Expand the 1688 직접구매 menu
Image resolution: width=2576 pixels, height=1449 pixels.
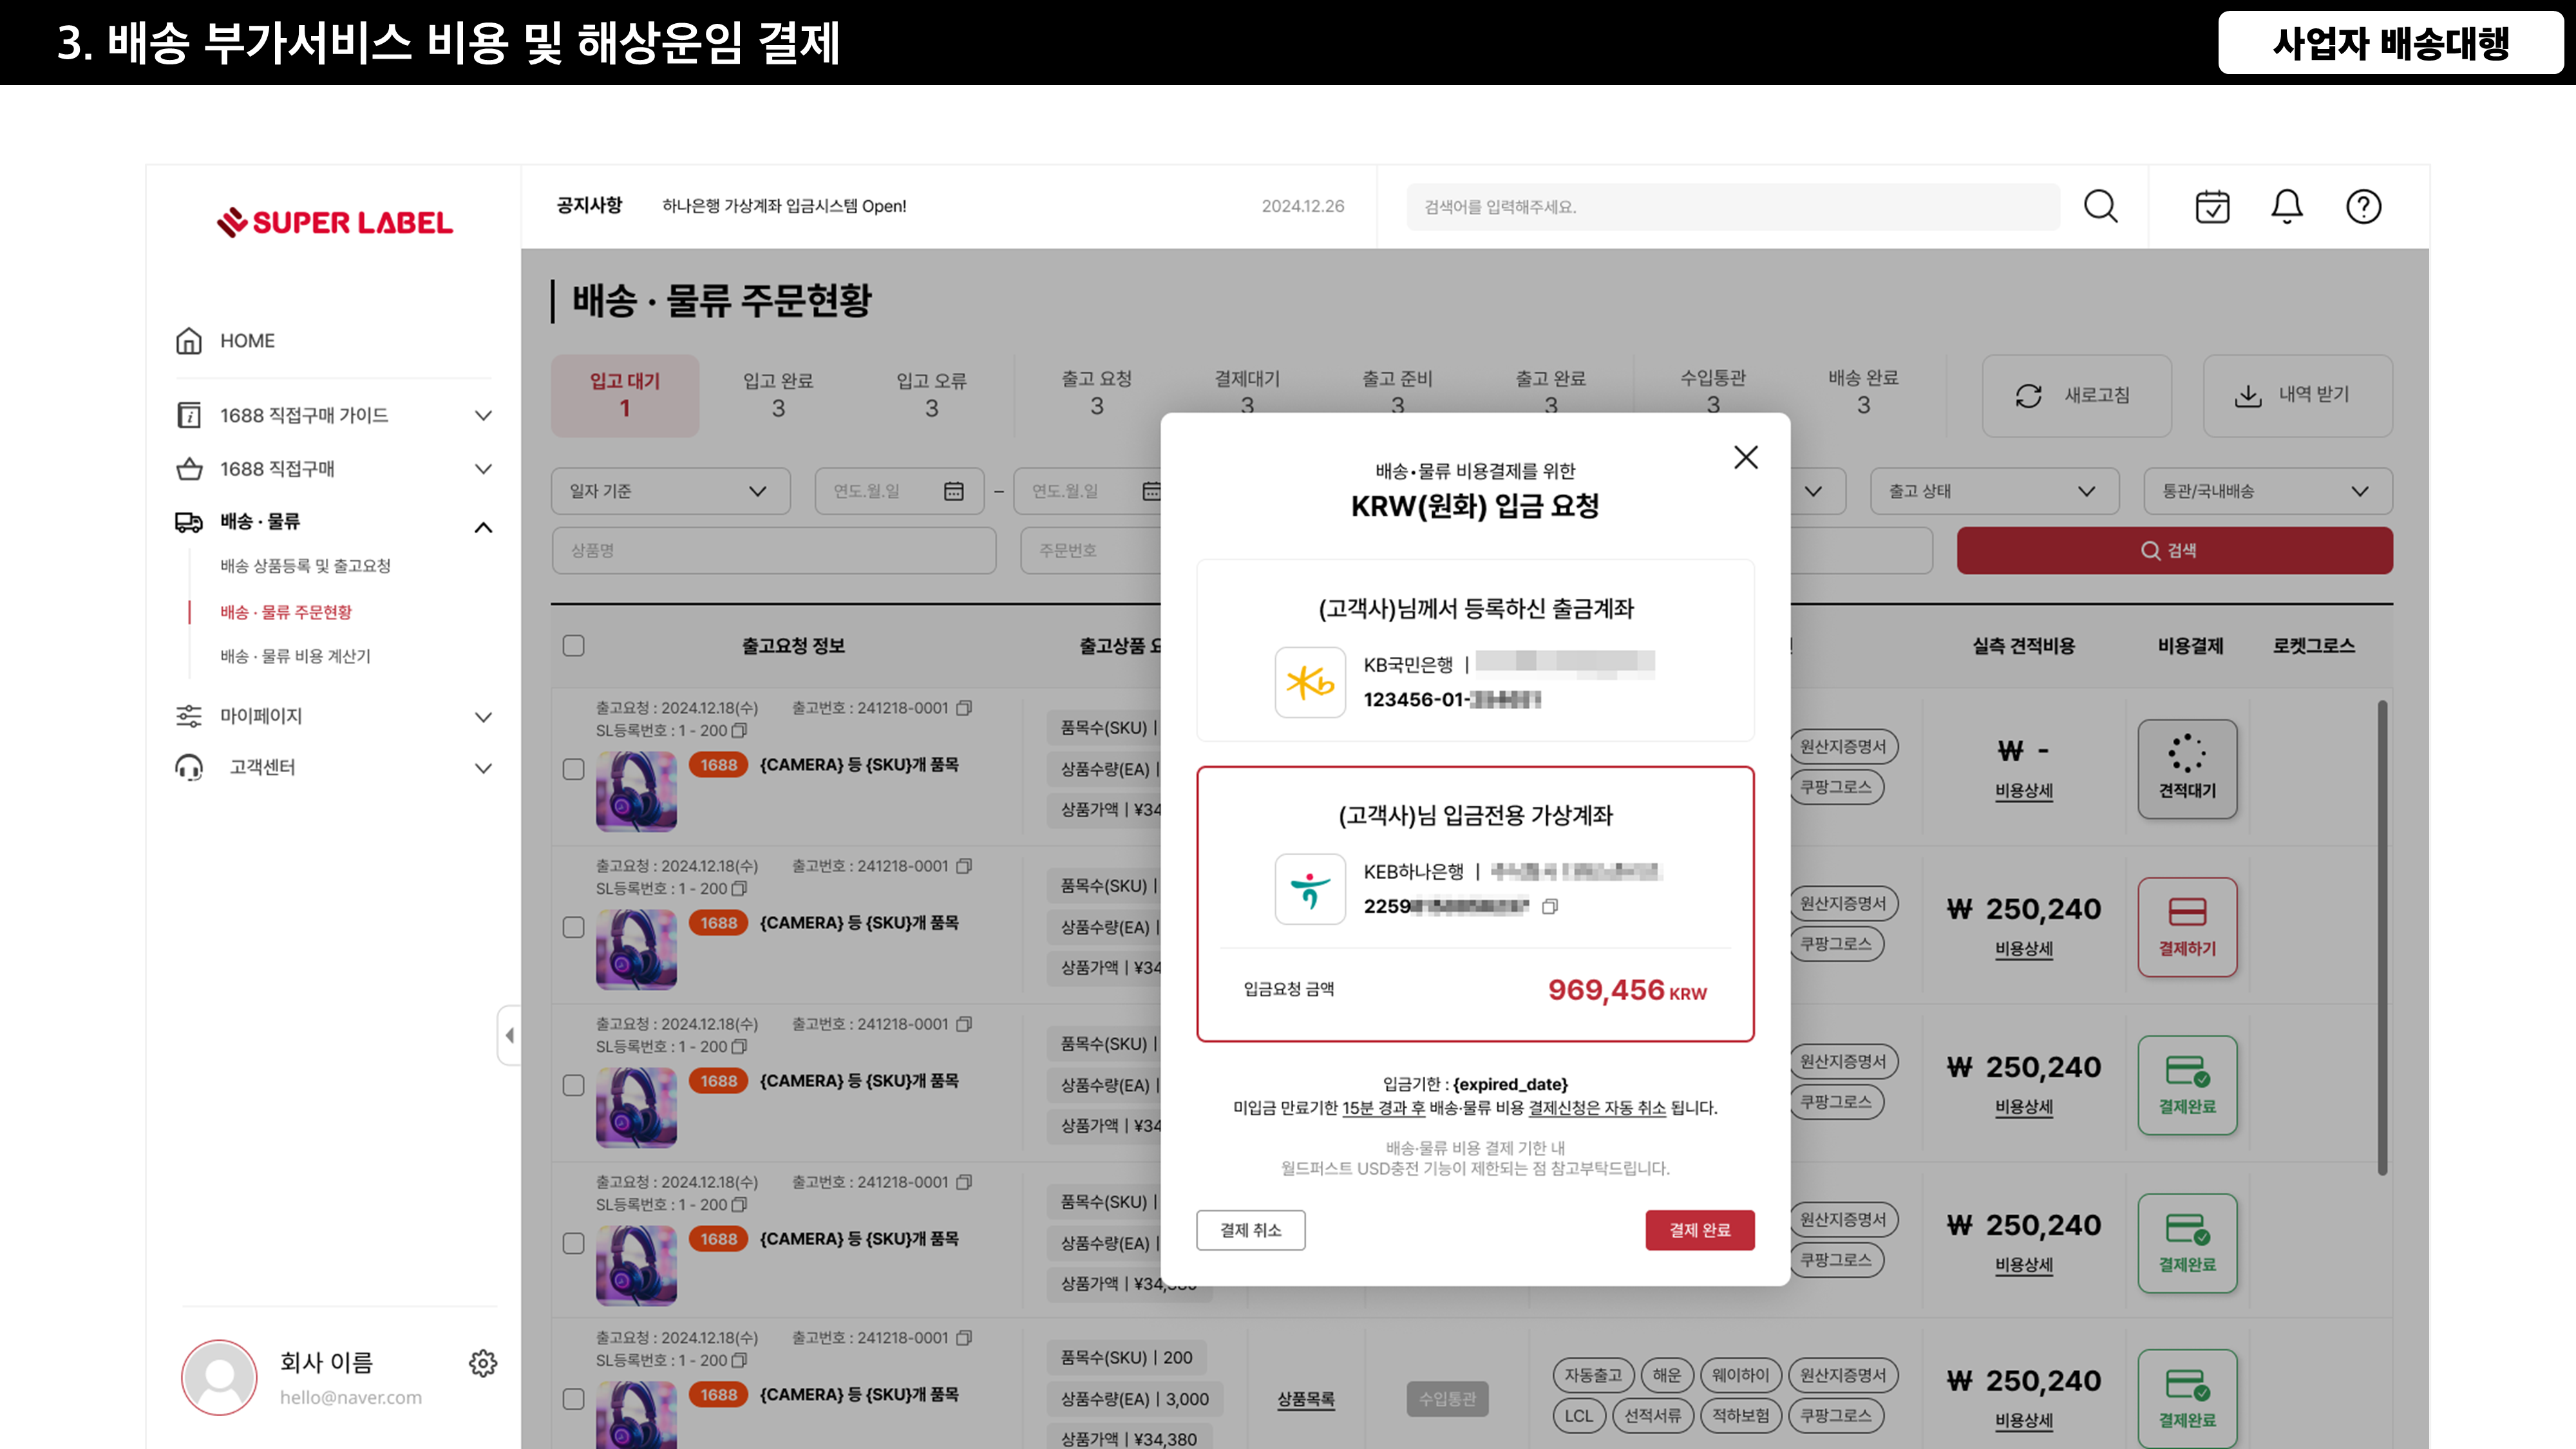[483, 469]
